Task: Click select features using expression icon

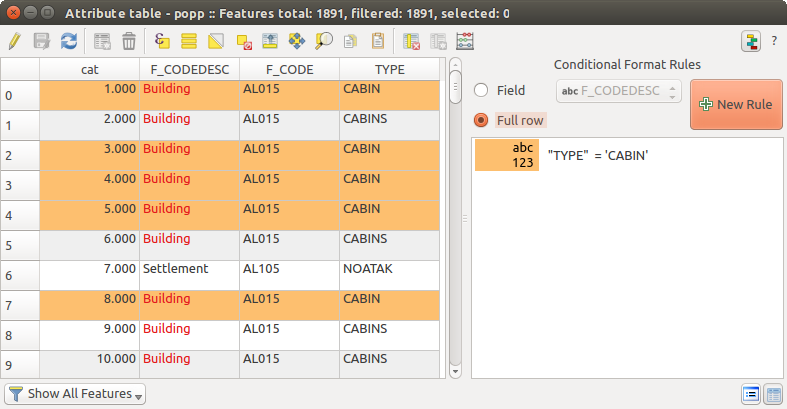Action: pos(163,41)
